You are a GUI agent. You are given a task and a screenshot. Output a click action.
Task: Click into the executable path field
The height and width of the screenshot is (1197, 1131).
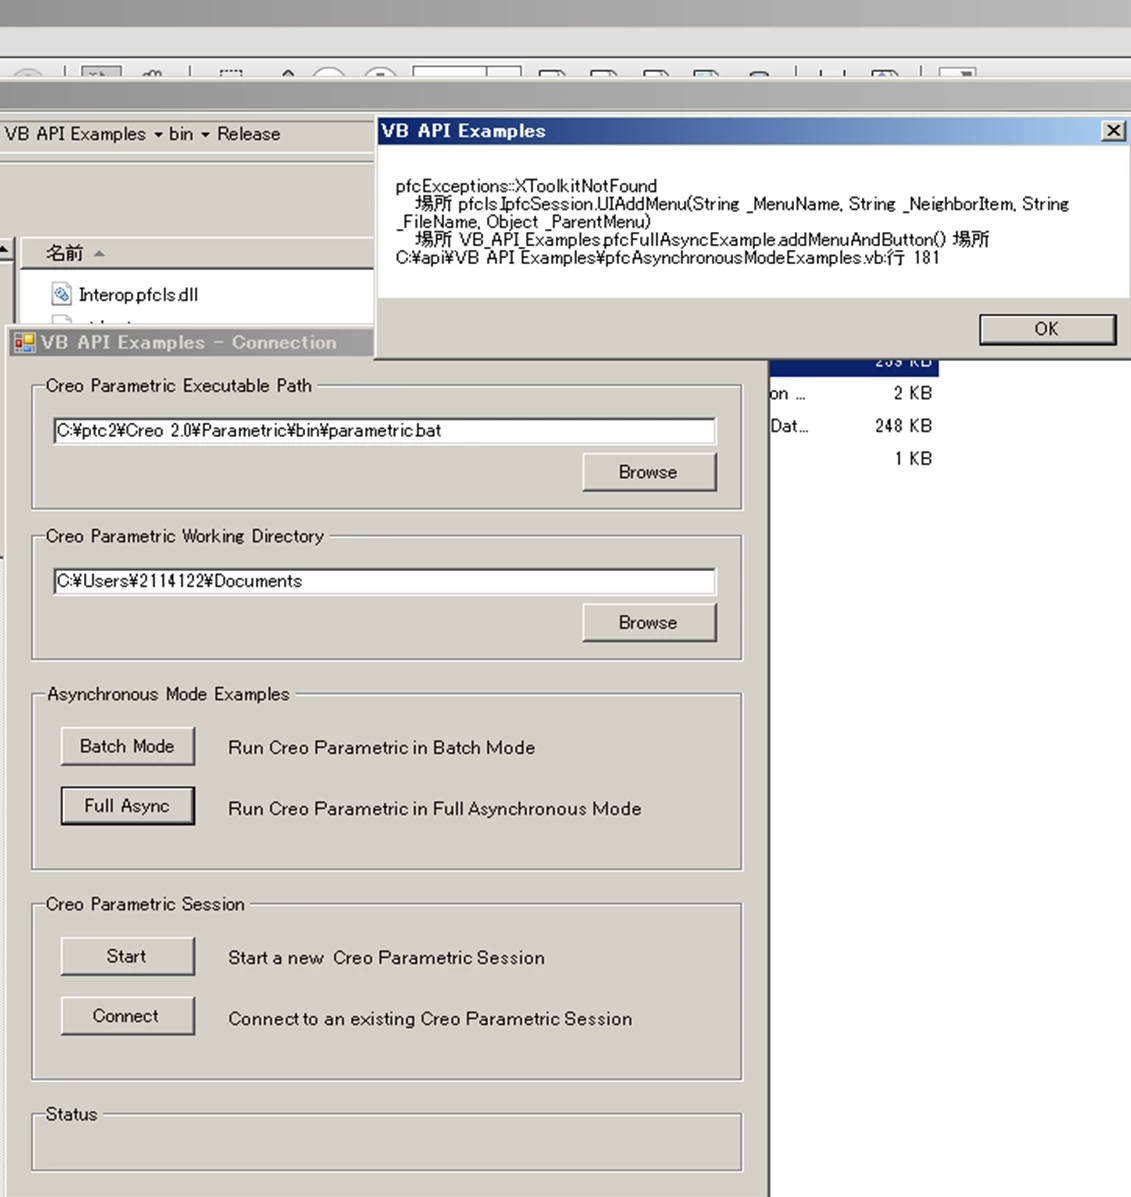point(384,431)
